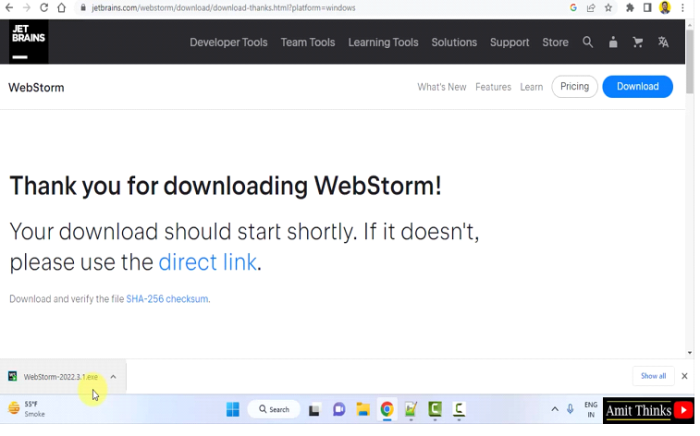
Task: Open the Learn page
Action: coord(531,87)
